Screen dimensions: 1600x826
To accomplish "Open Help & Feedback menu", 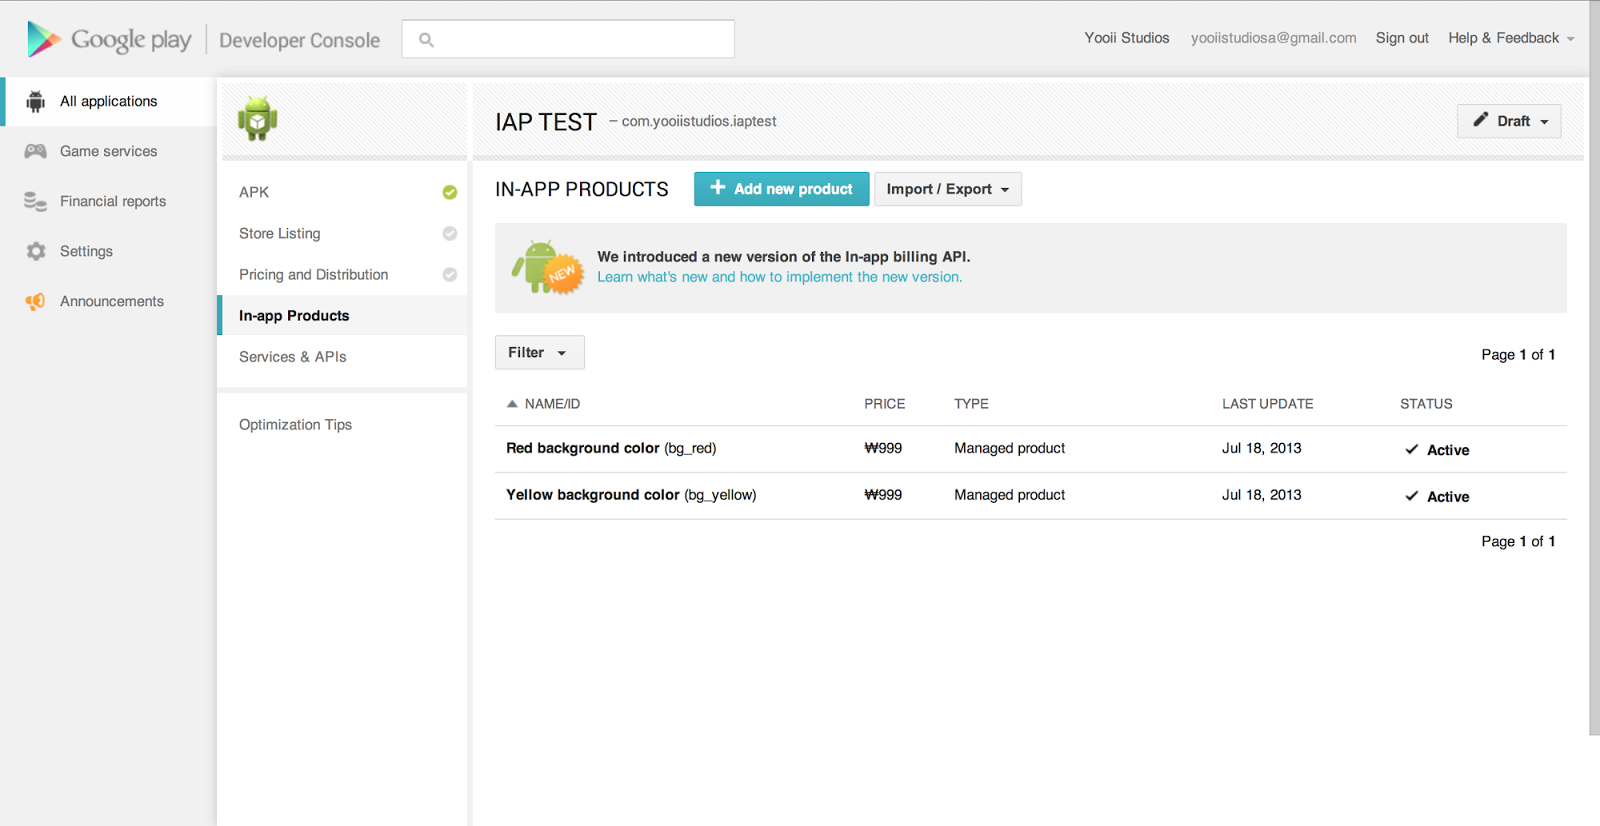I will (1511, 38).
